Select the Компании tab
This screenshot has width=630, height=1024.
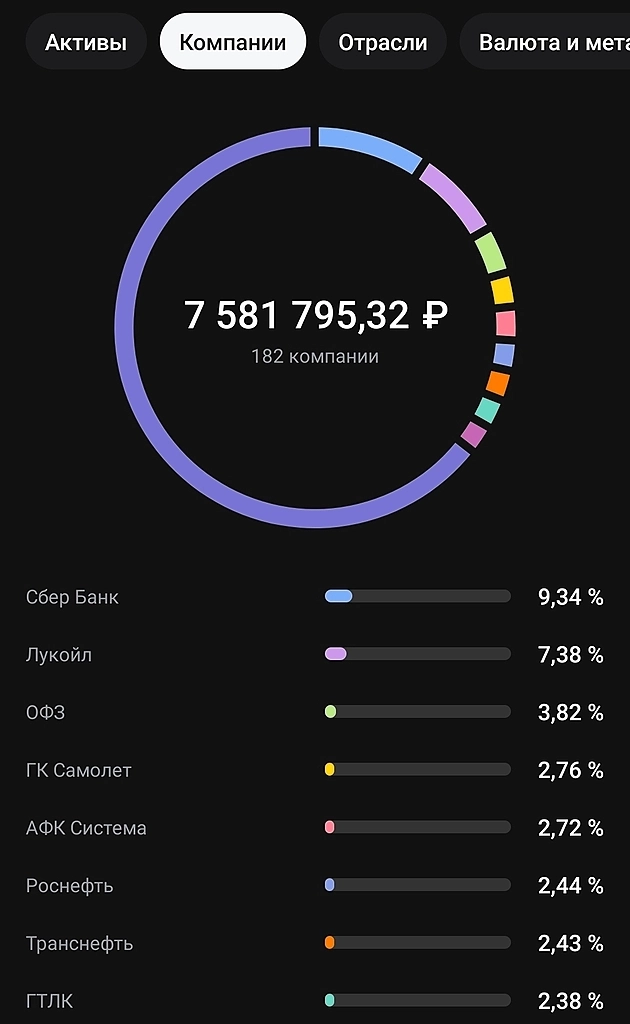pyautogui.click(x=232, y=42)
